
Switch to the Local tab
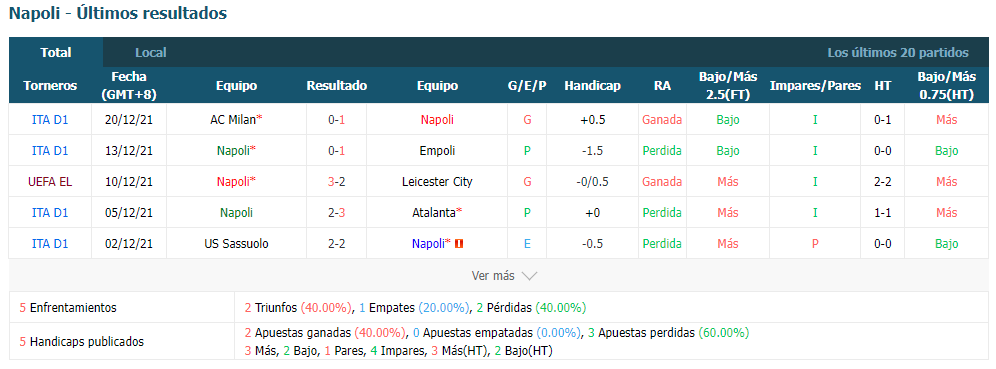pyautogui.click(x=151, y=53)
